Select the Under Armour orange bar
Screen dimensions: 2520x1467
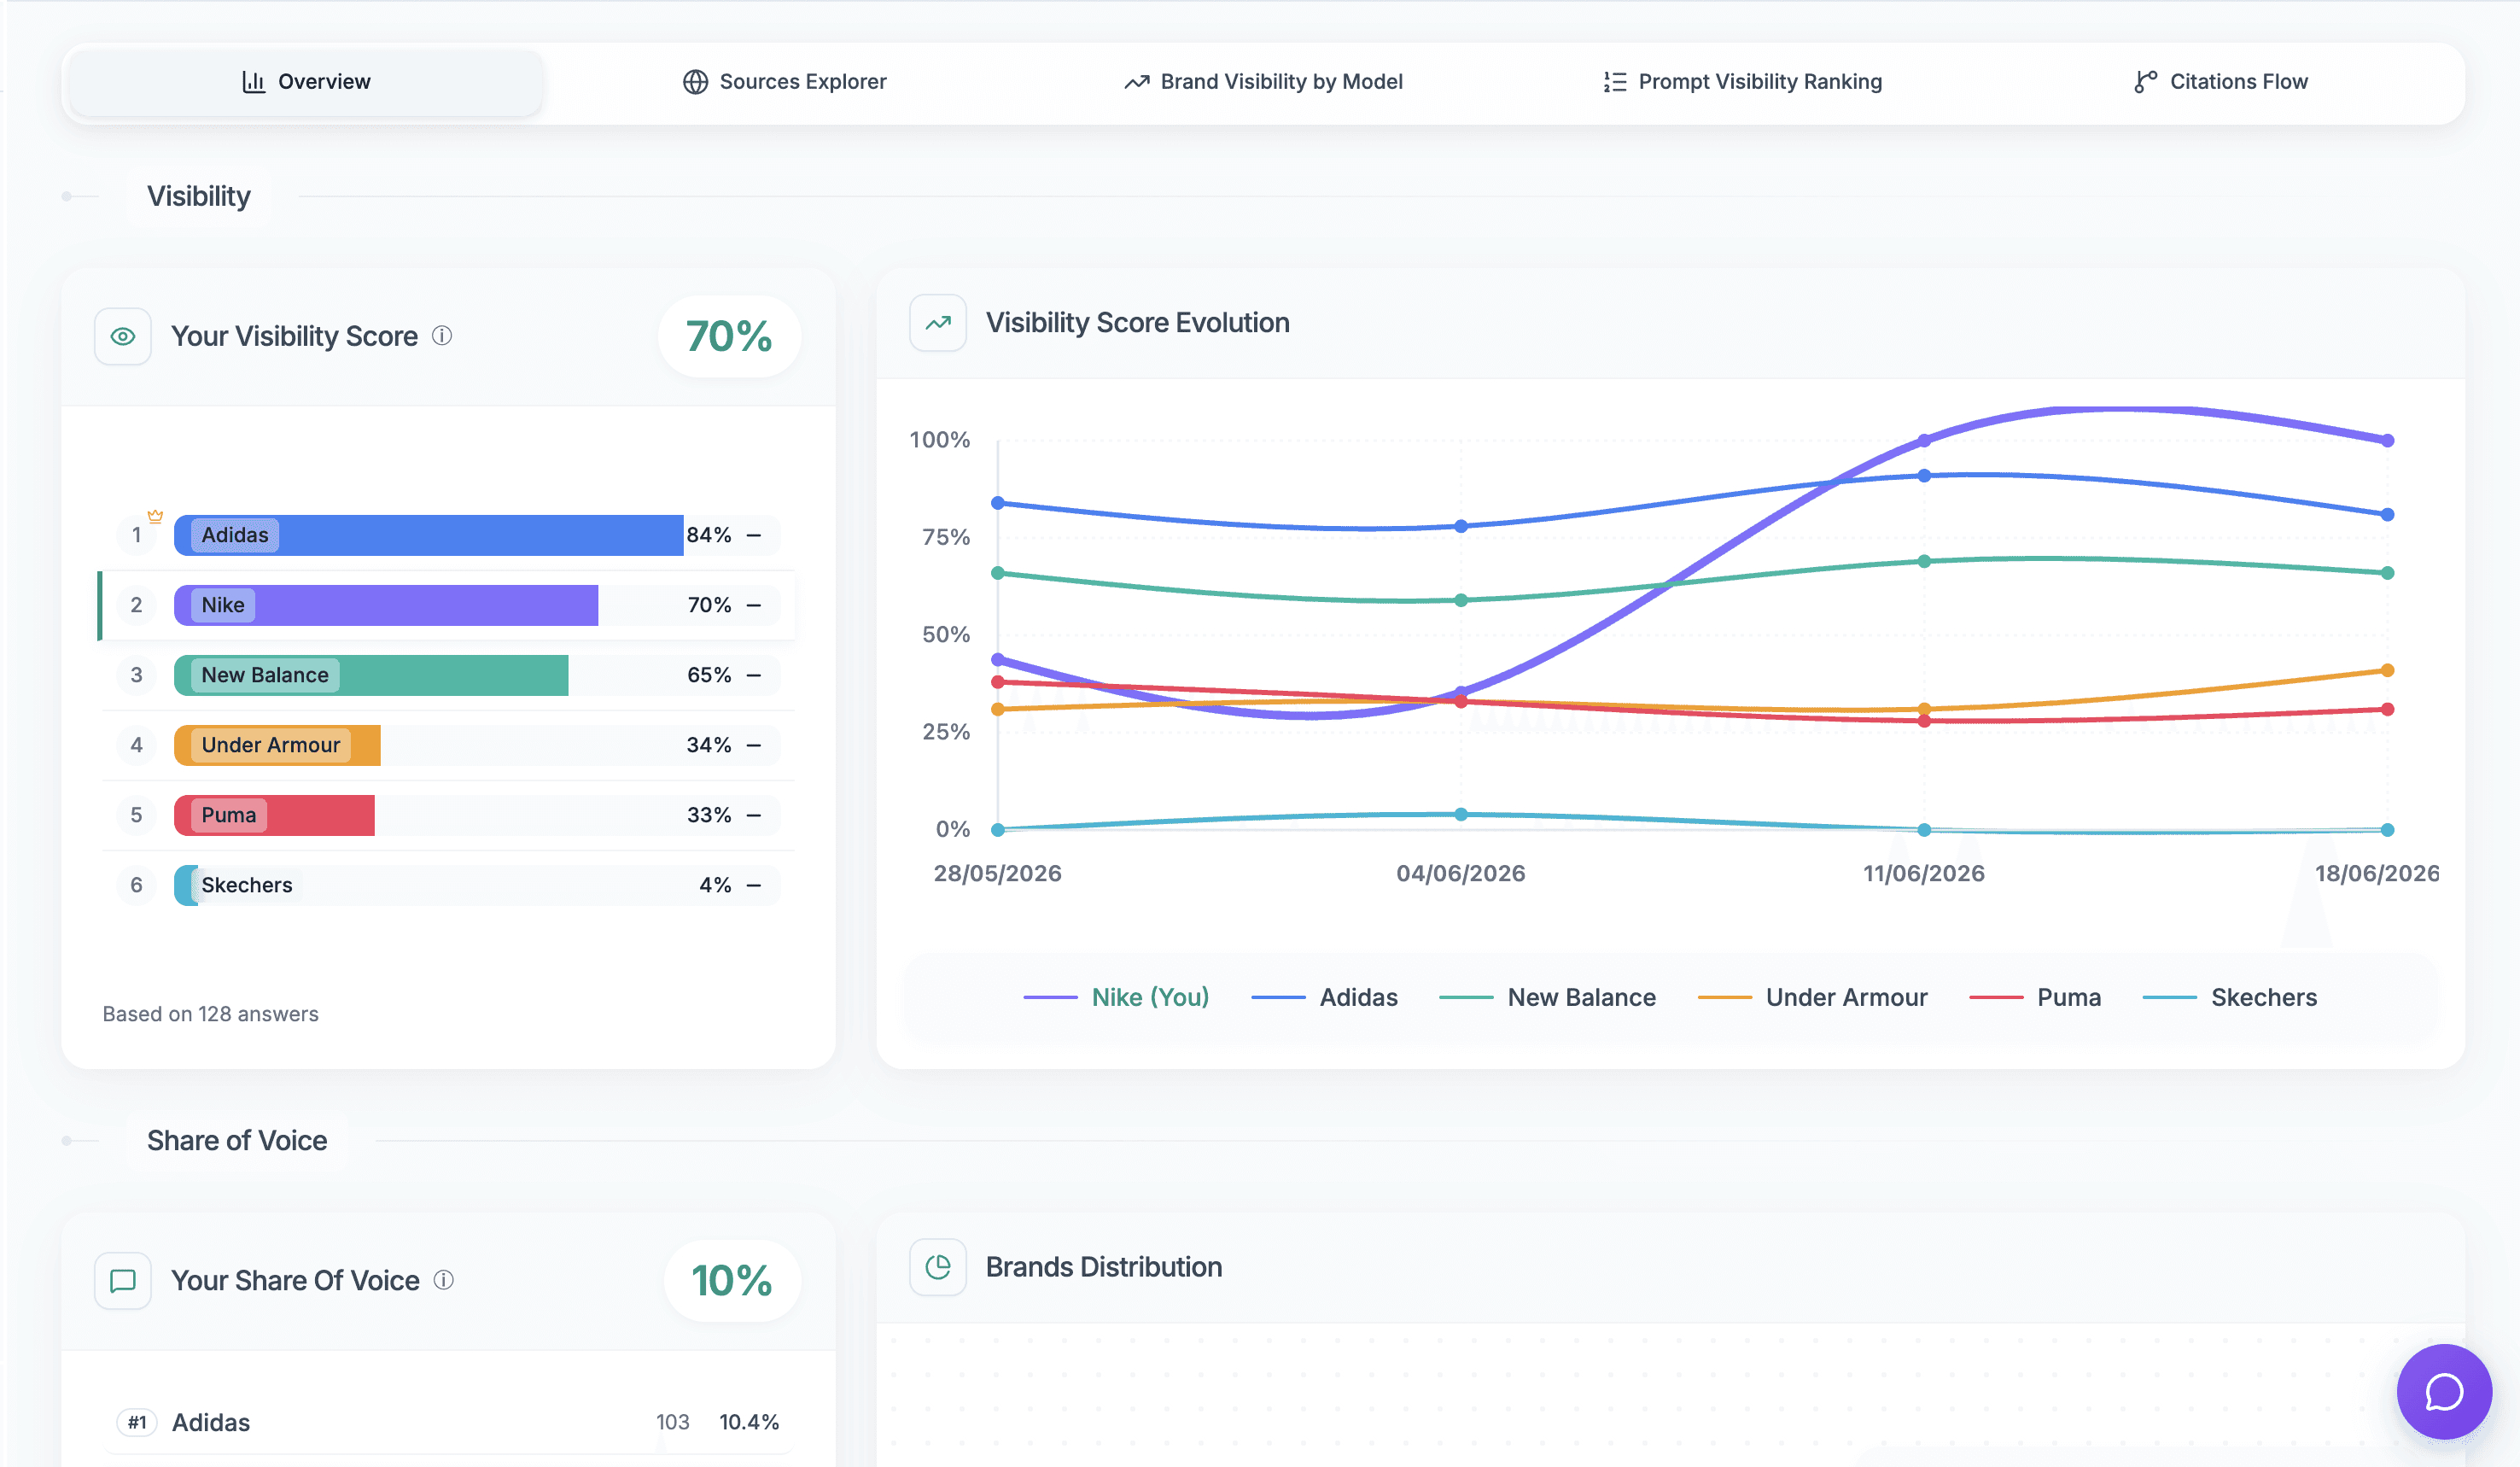click(x=277, y=745)
